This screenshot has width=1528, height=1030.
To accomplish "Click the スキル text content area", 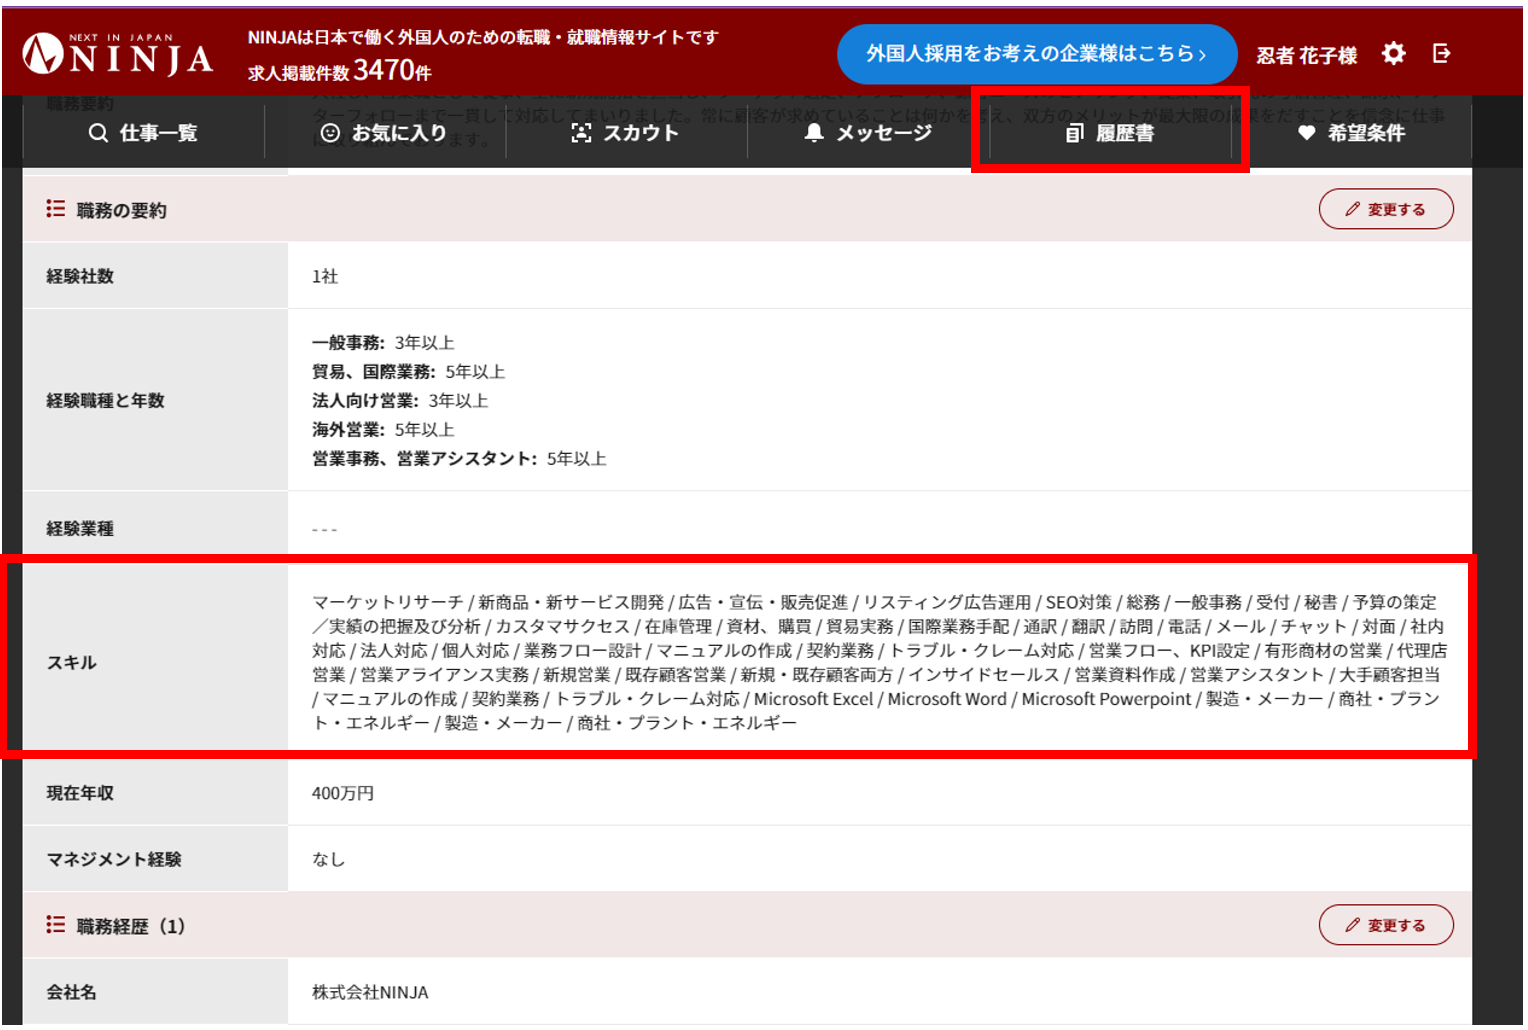I will point(876,662).
